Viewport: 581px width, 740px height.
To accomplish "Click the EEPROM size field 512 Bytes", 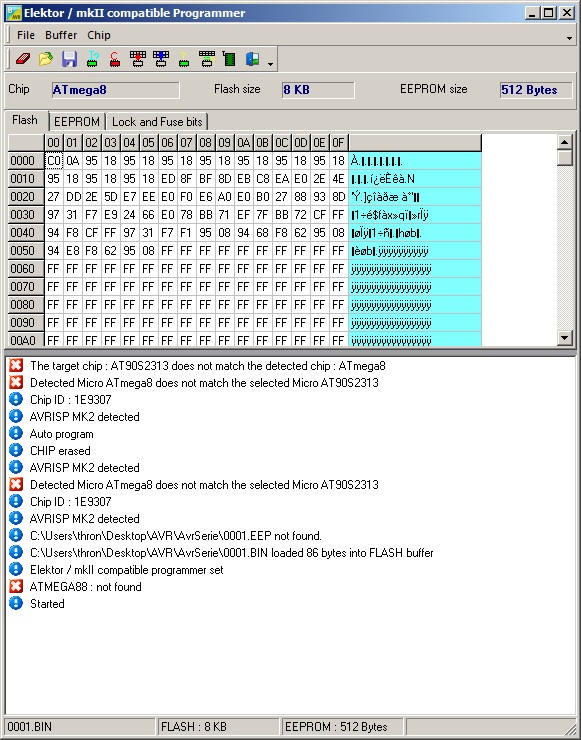I will coord(536,90).
